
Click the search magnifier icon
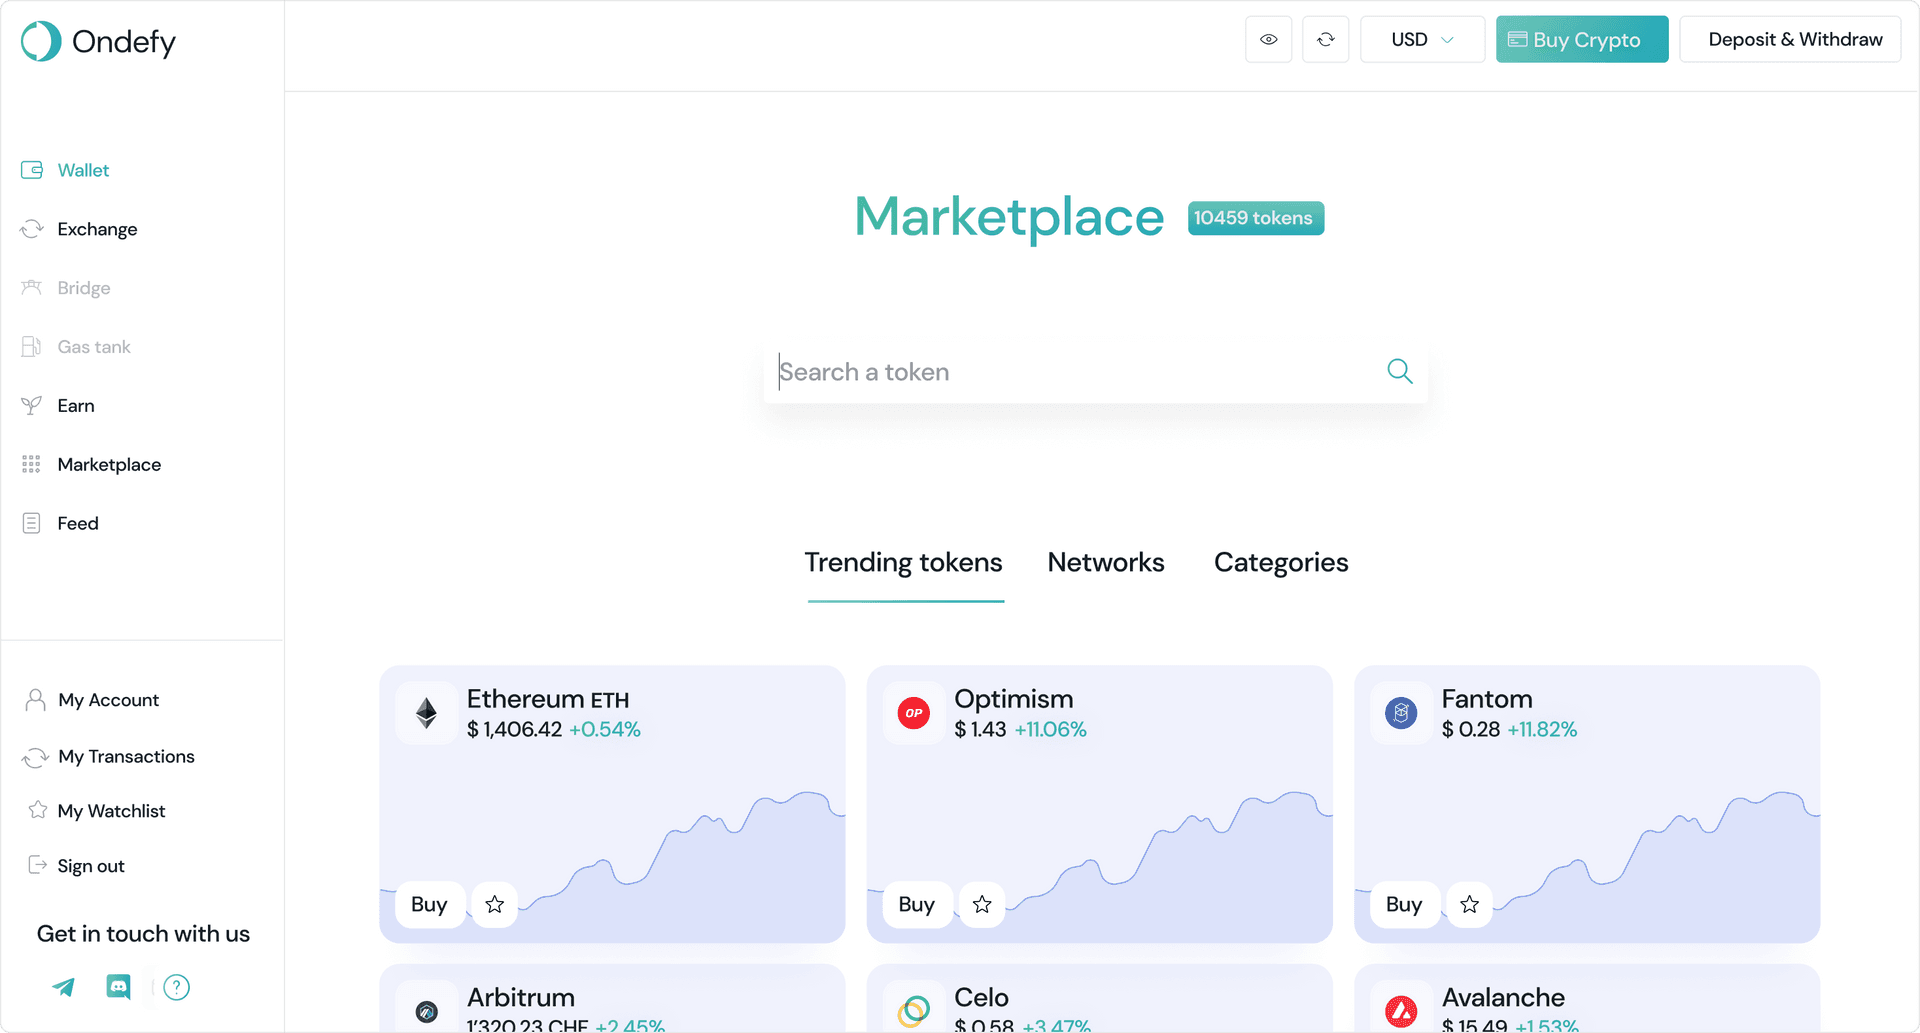[1400, 372]
